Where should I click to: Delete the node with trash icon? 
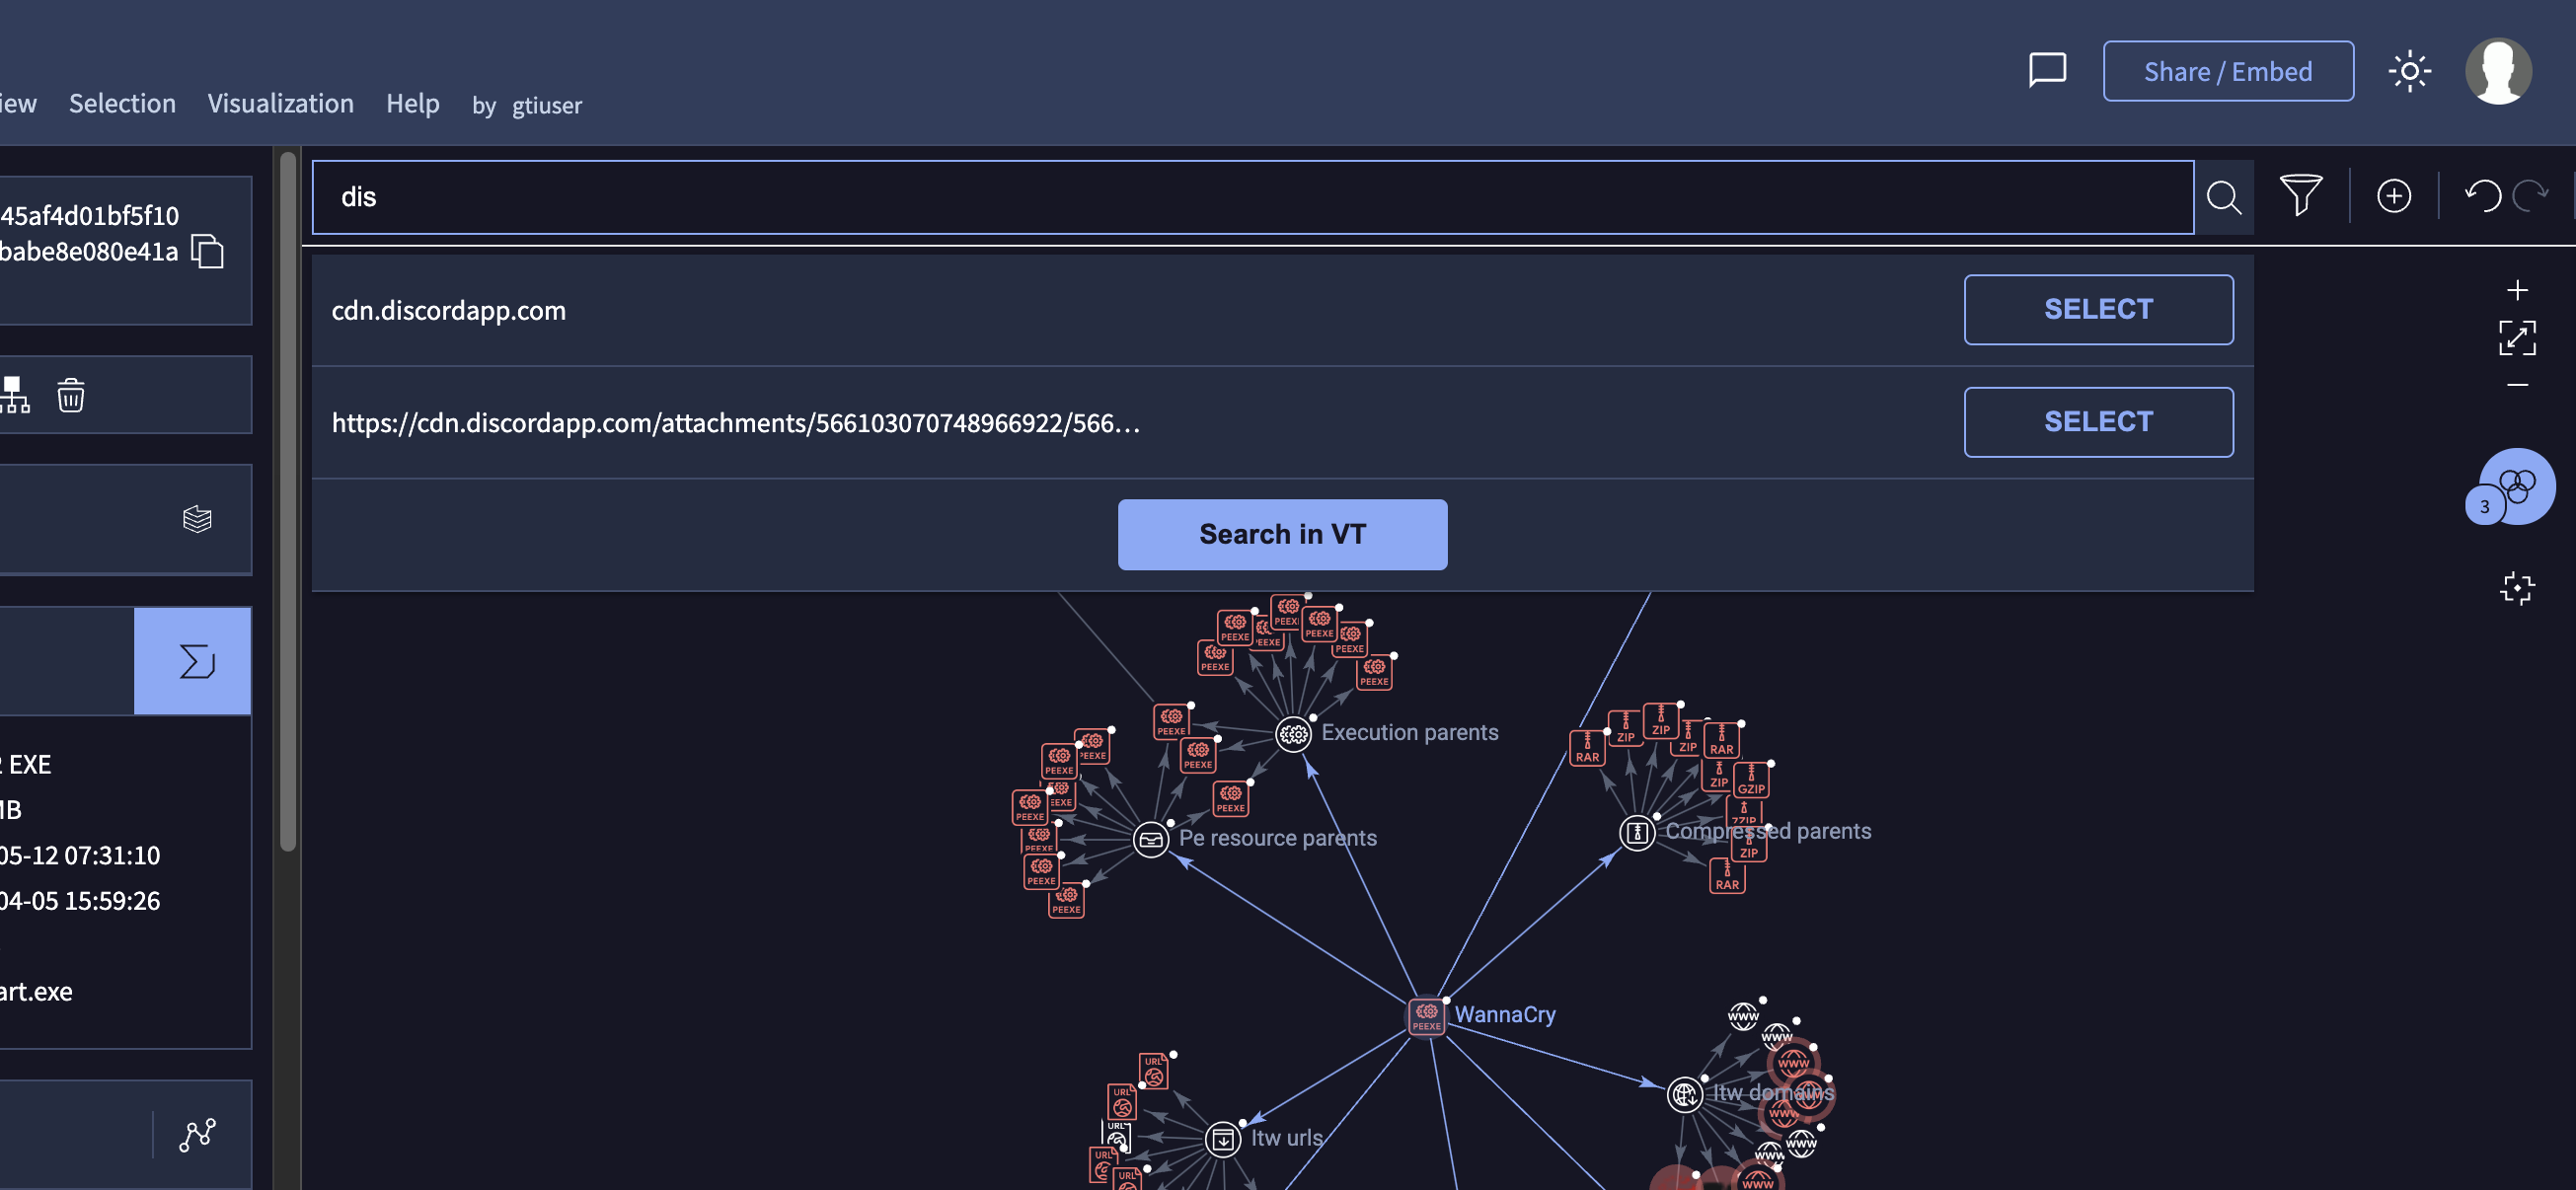point(70,395)
